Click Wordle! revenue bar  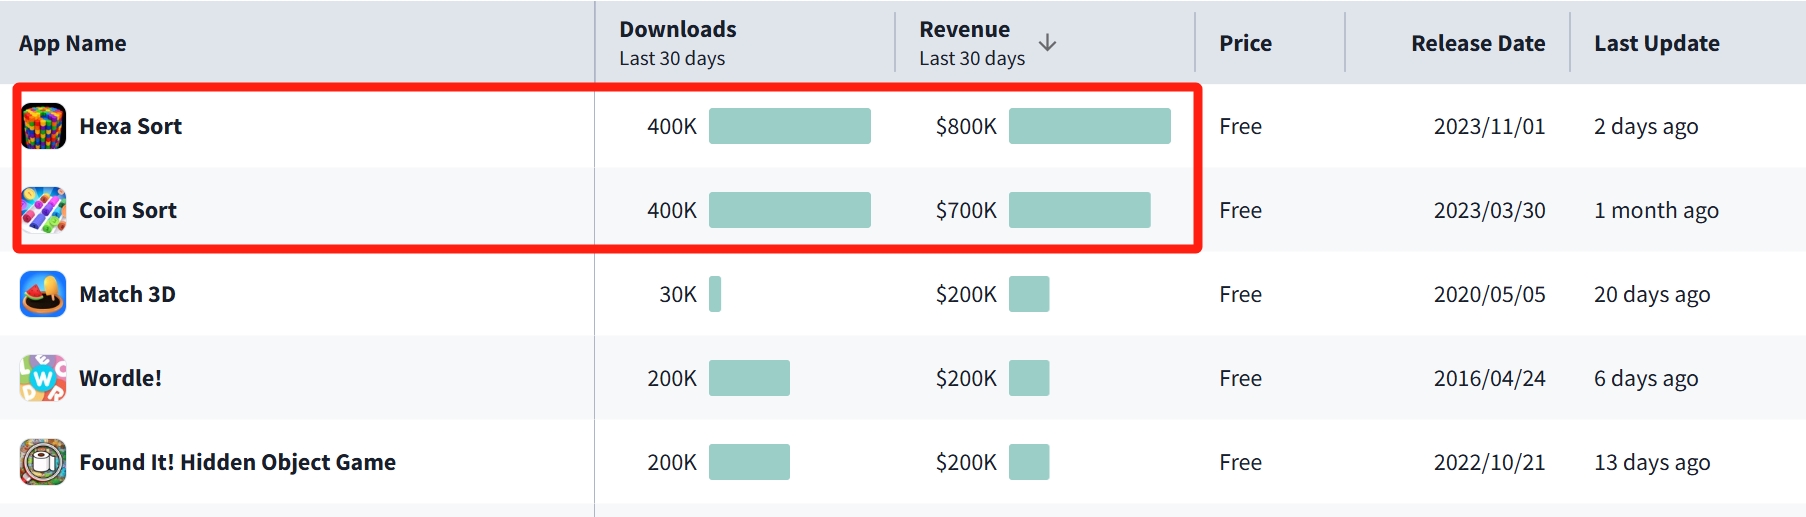[x=1029, y=378]
